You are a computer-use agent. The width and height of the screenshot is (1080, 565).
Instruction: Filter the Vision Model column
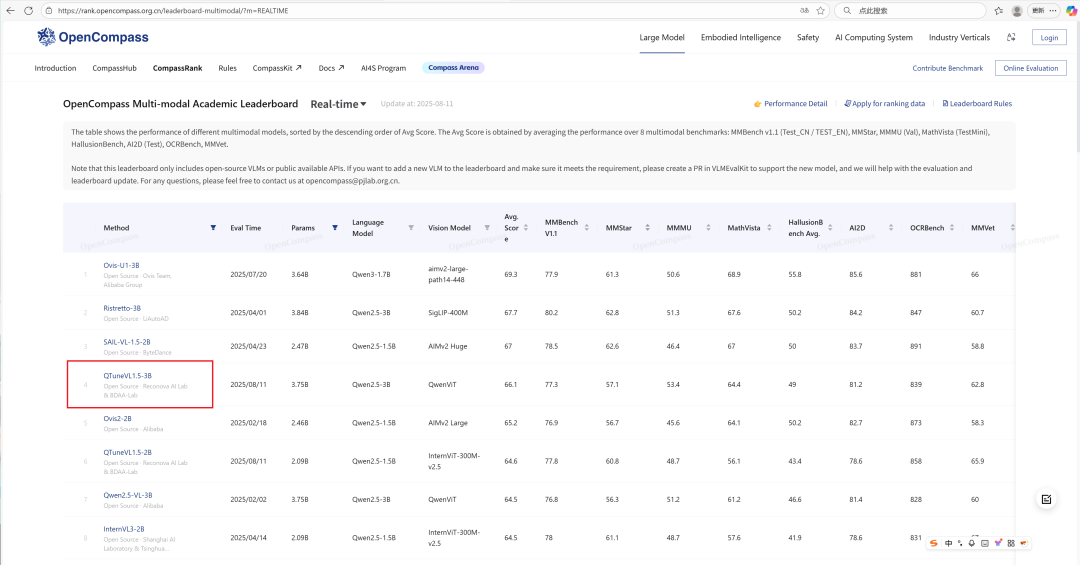pos(487,227)
